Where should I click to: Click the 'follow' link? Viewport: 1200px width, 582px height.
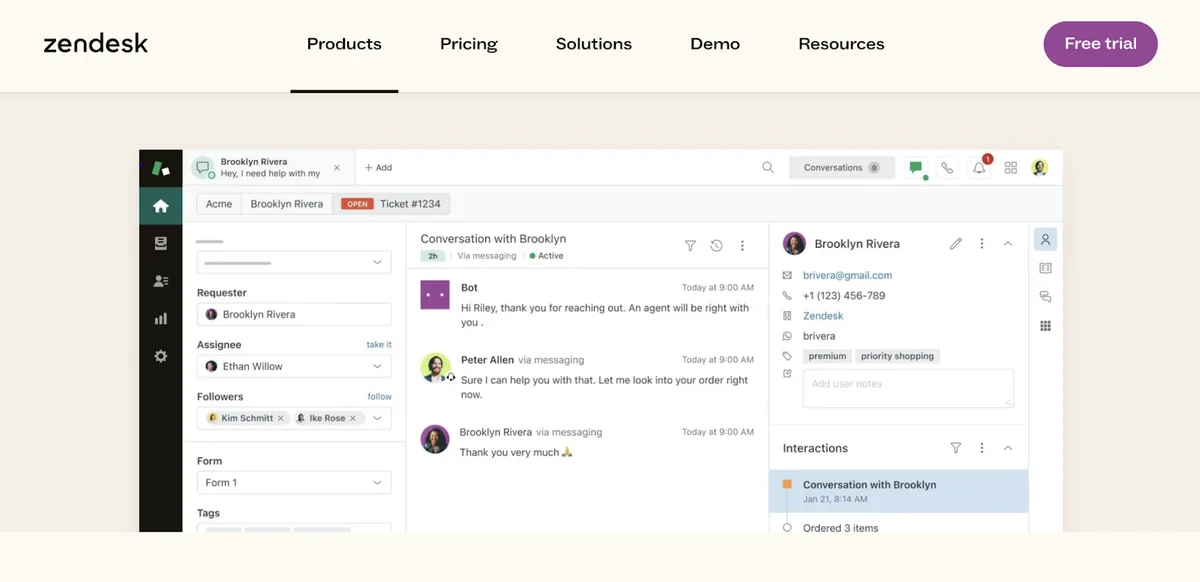(x=380, y=397)
